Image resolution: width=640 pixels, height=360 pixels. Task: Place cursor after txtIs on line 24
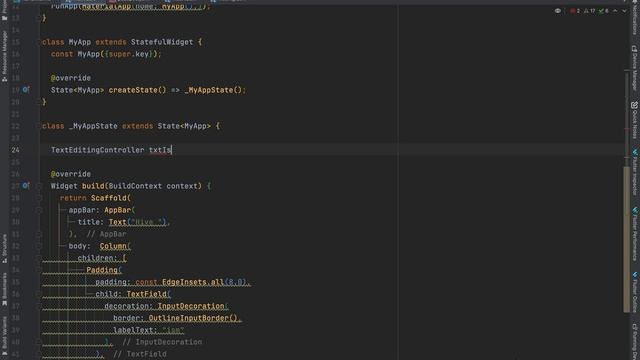172,150
